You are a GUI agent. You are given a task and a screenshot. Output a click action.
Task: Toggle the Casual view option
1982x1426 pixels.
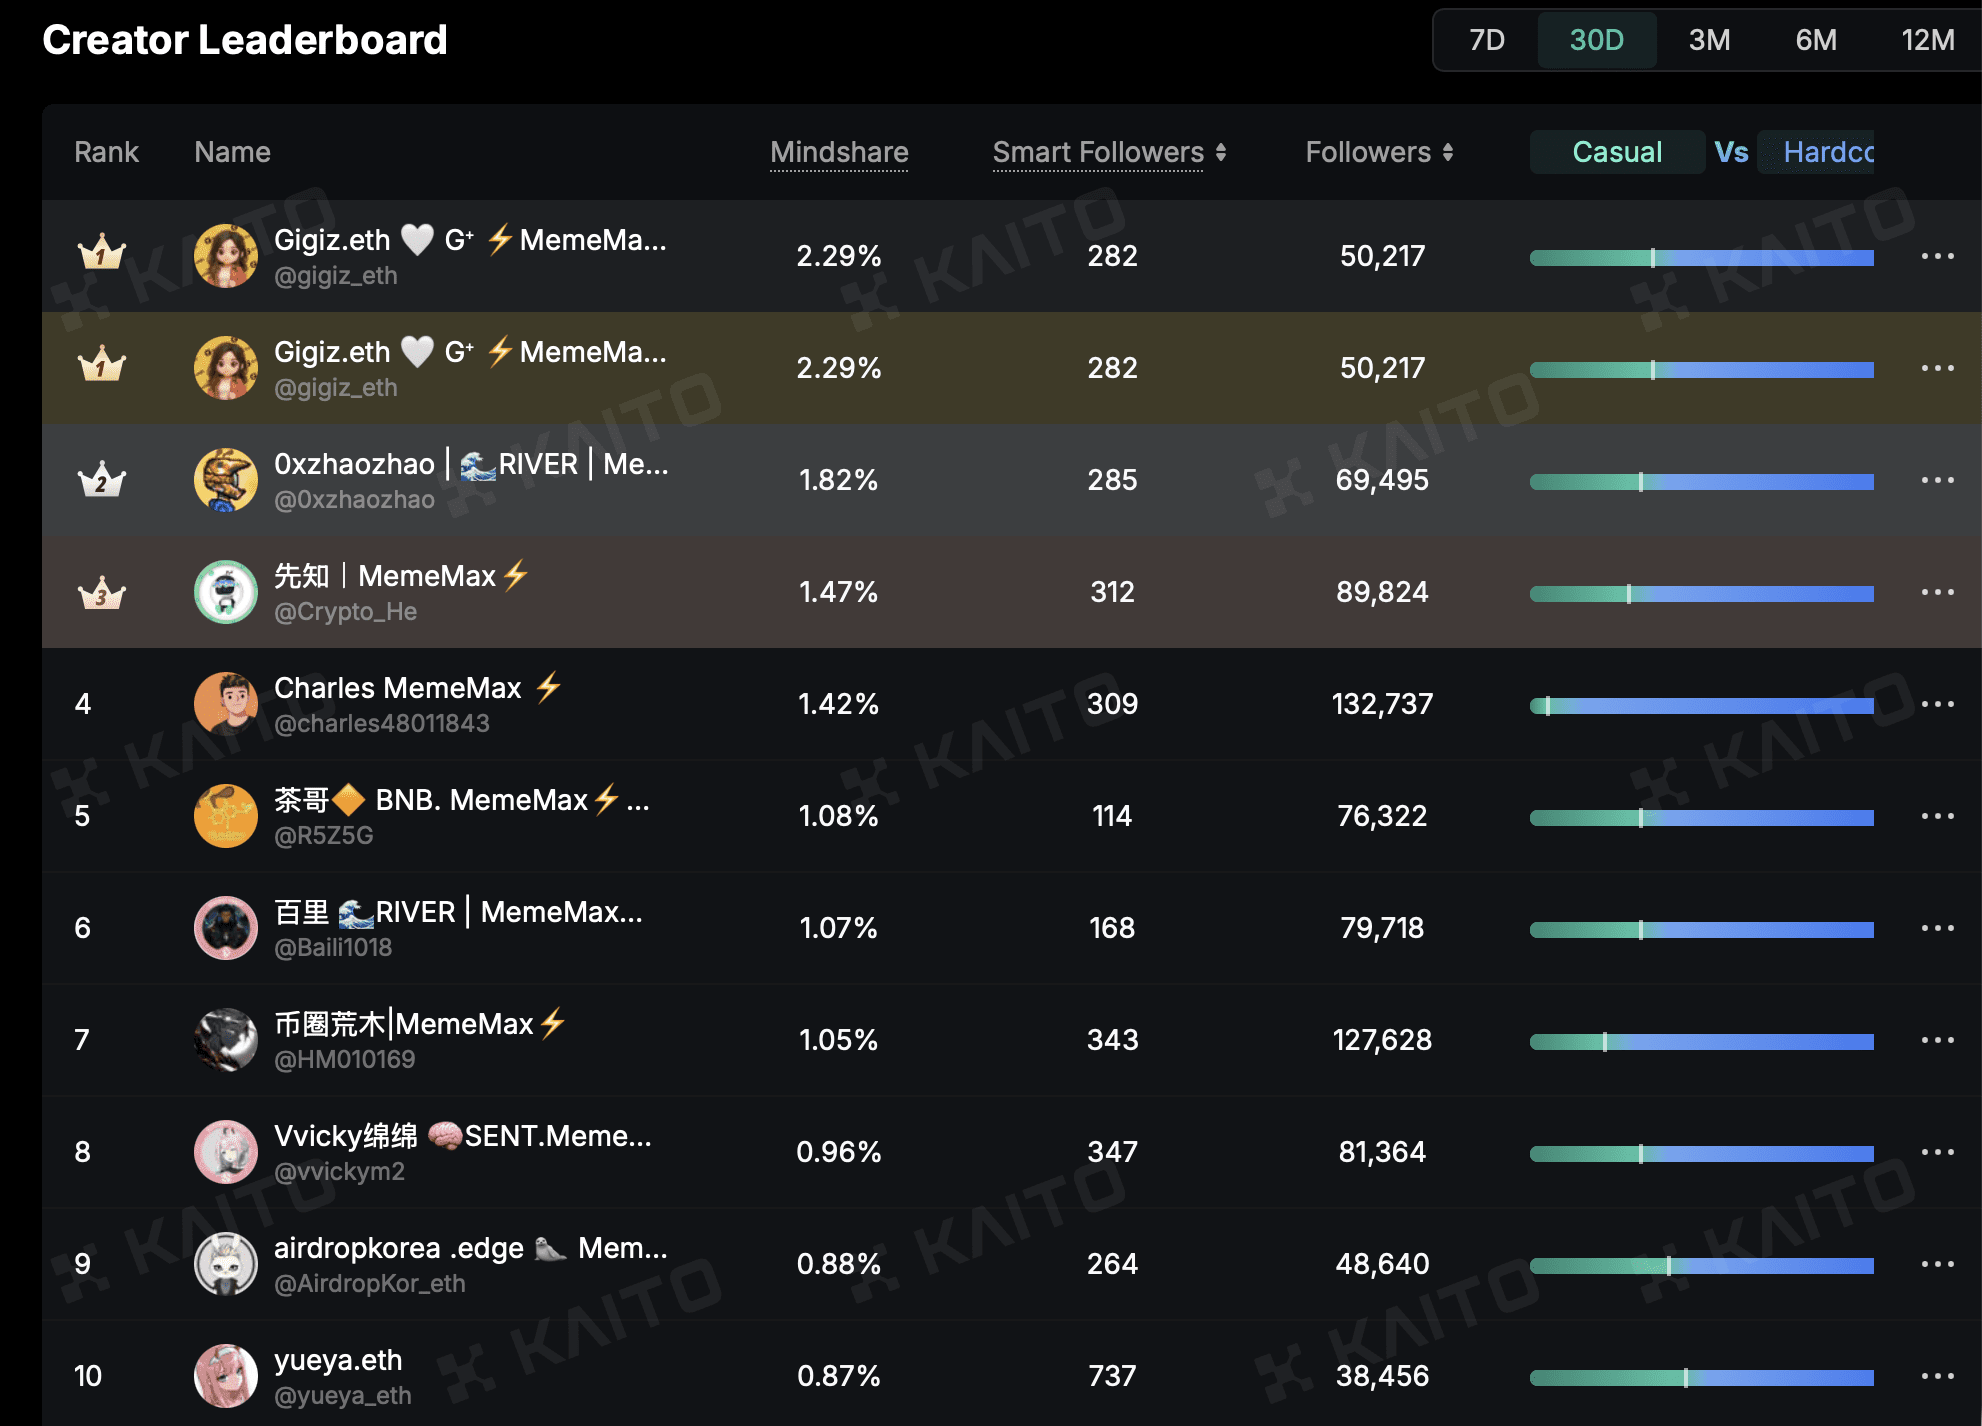click(x=1616, y=152)
